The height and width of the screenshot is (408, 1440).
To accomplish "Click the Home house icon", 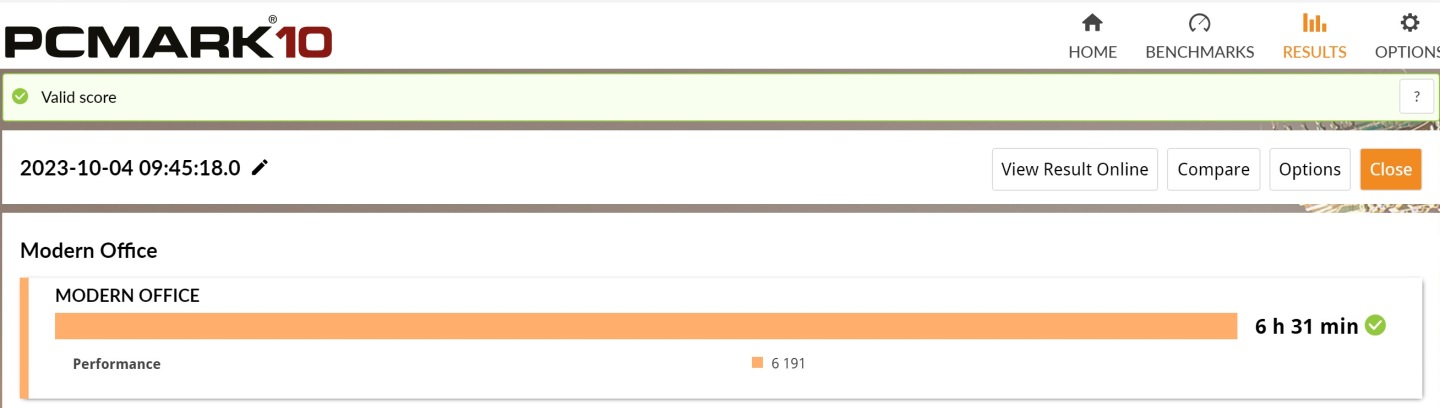I will click(x=1092, y=22).
